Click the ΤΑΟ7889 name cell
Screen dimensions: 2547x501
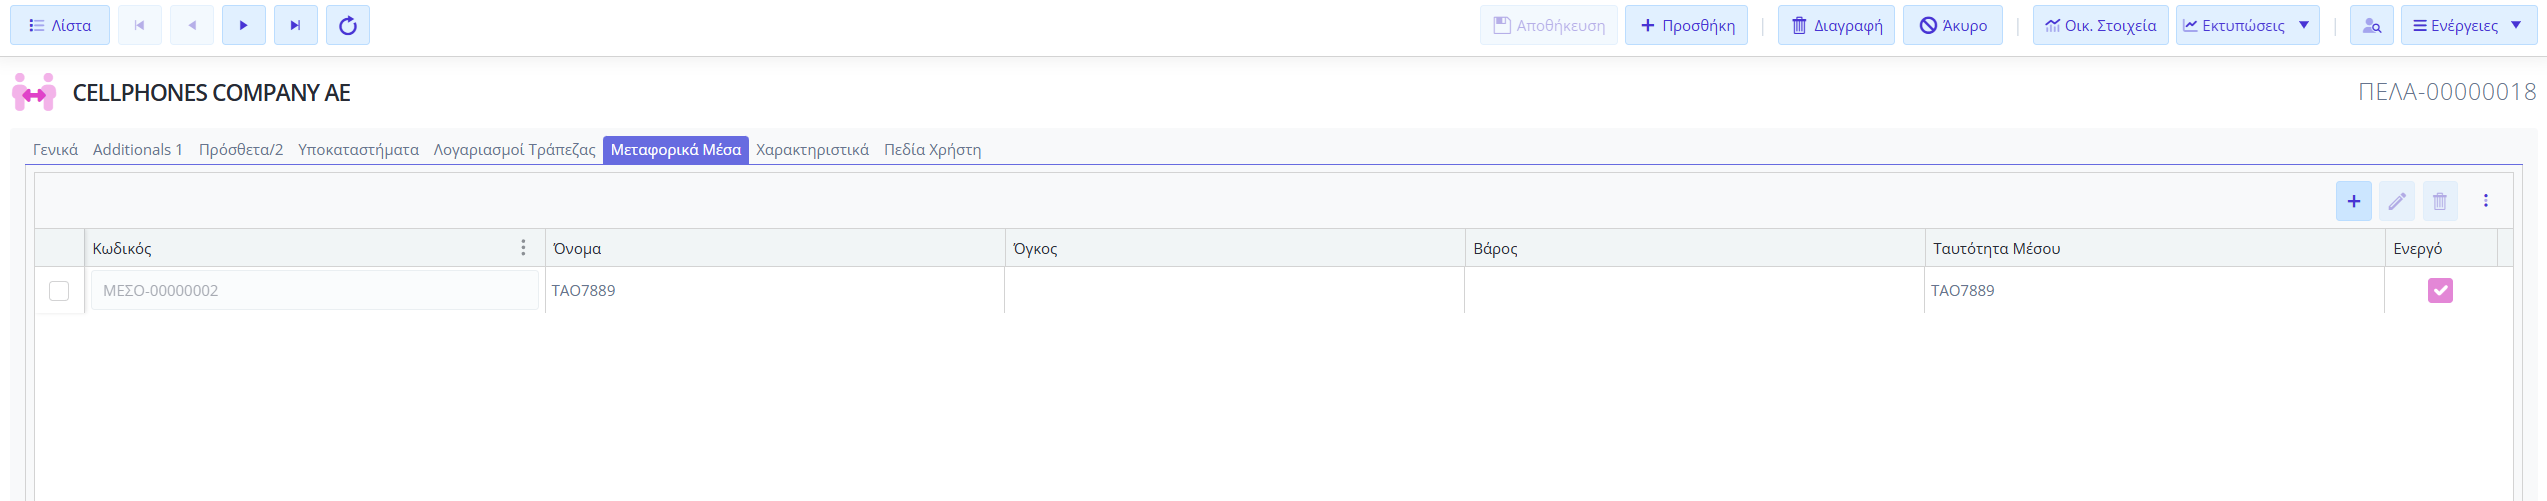(775, 291)
